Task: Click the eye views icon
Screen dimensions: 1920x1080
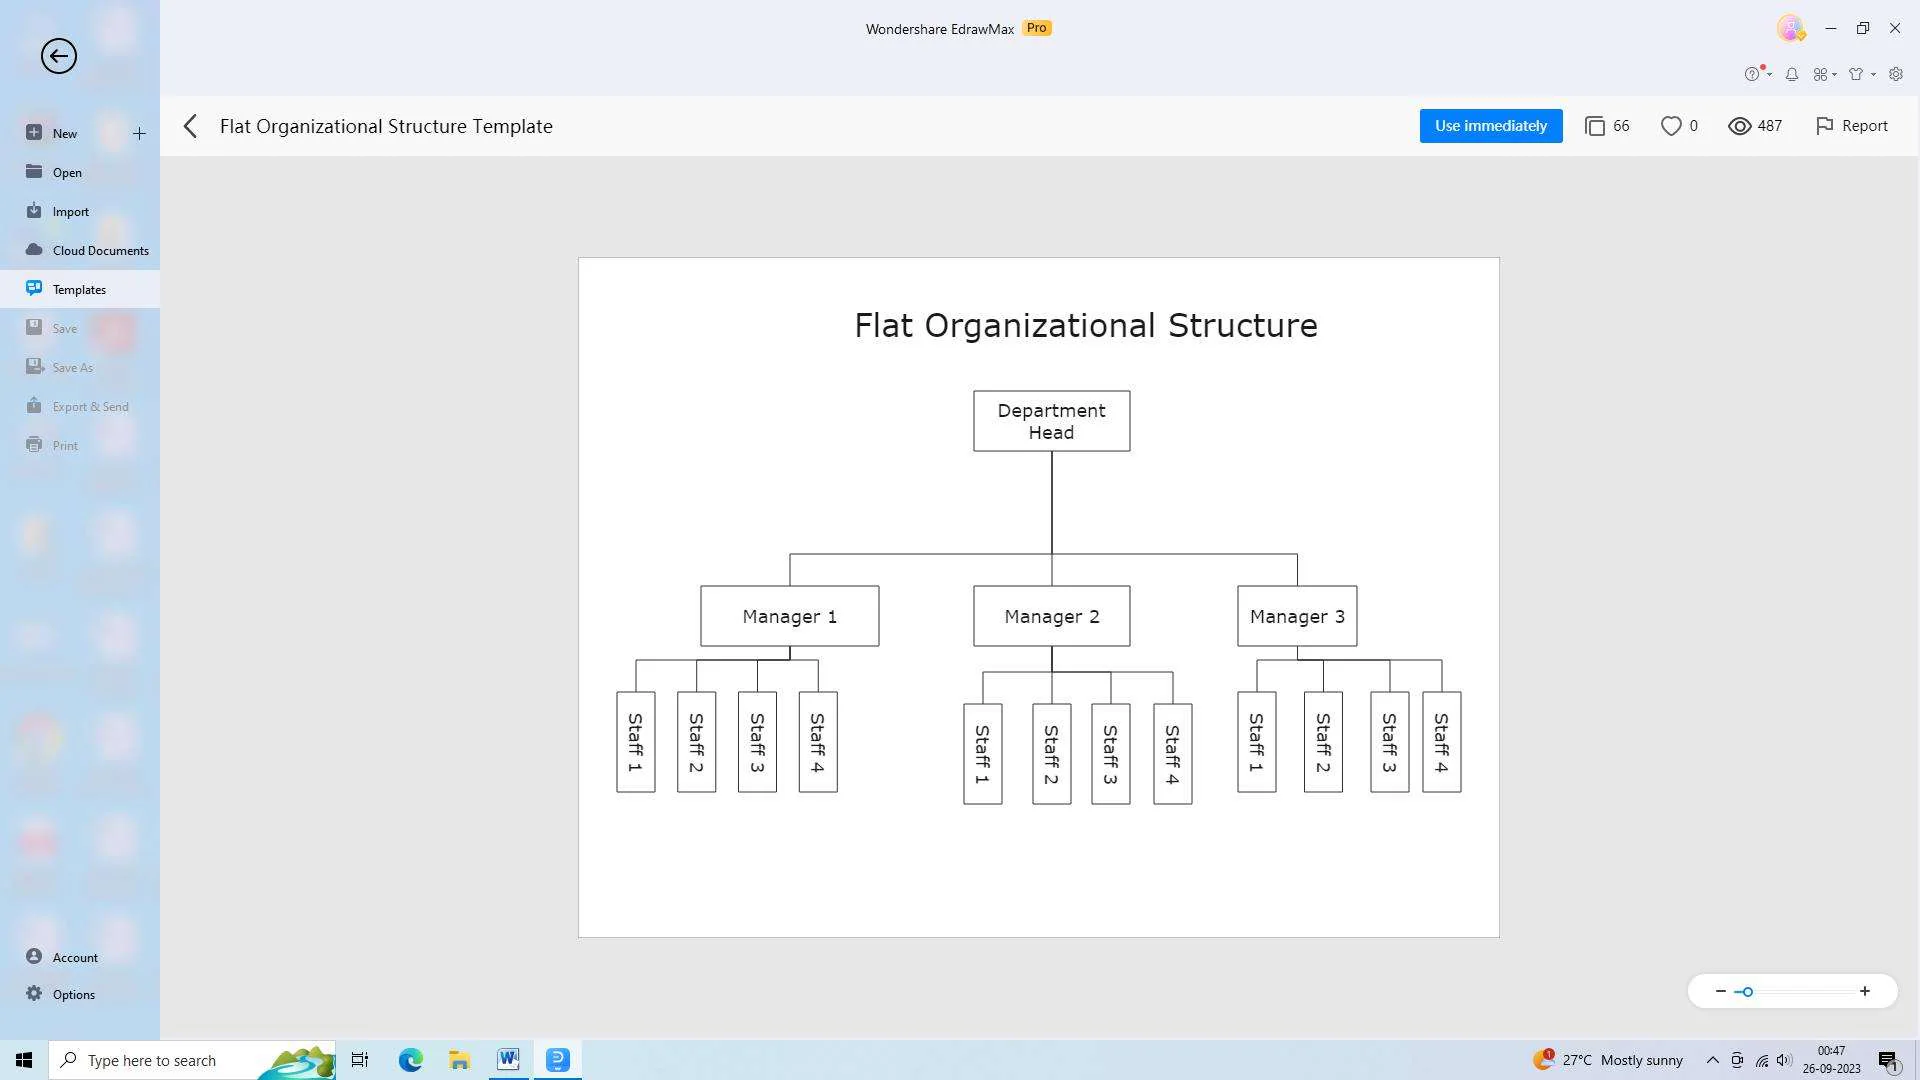Action: point(1740,126)
